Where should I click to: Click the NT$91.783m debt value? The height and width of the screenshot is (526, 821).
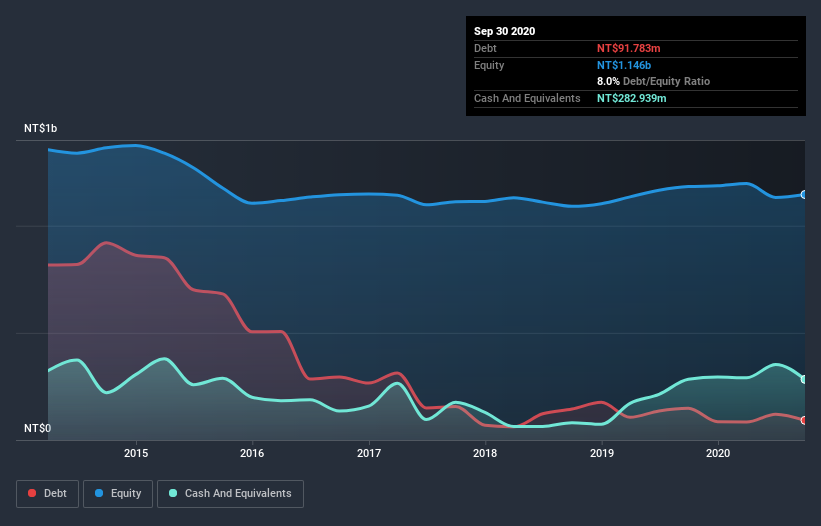pyautogui.click(x=628, y=48)
